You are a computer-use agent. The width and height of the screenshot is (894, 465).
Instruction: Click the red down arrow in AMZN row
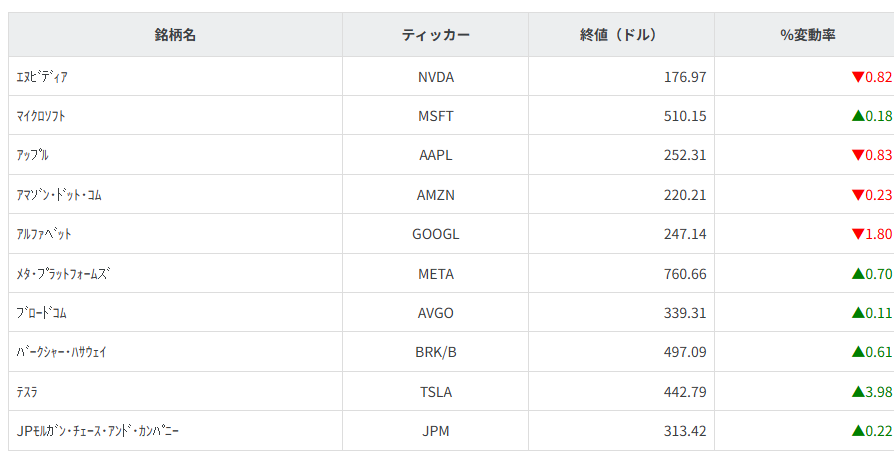[x=857, y=195]
